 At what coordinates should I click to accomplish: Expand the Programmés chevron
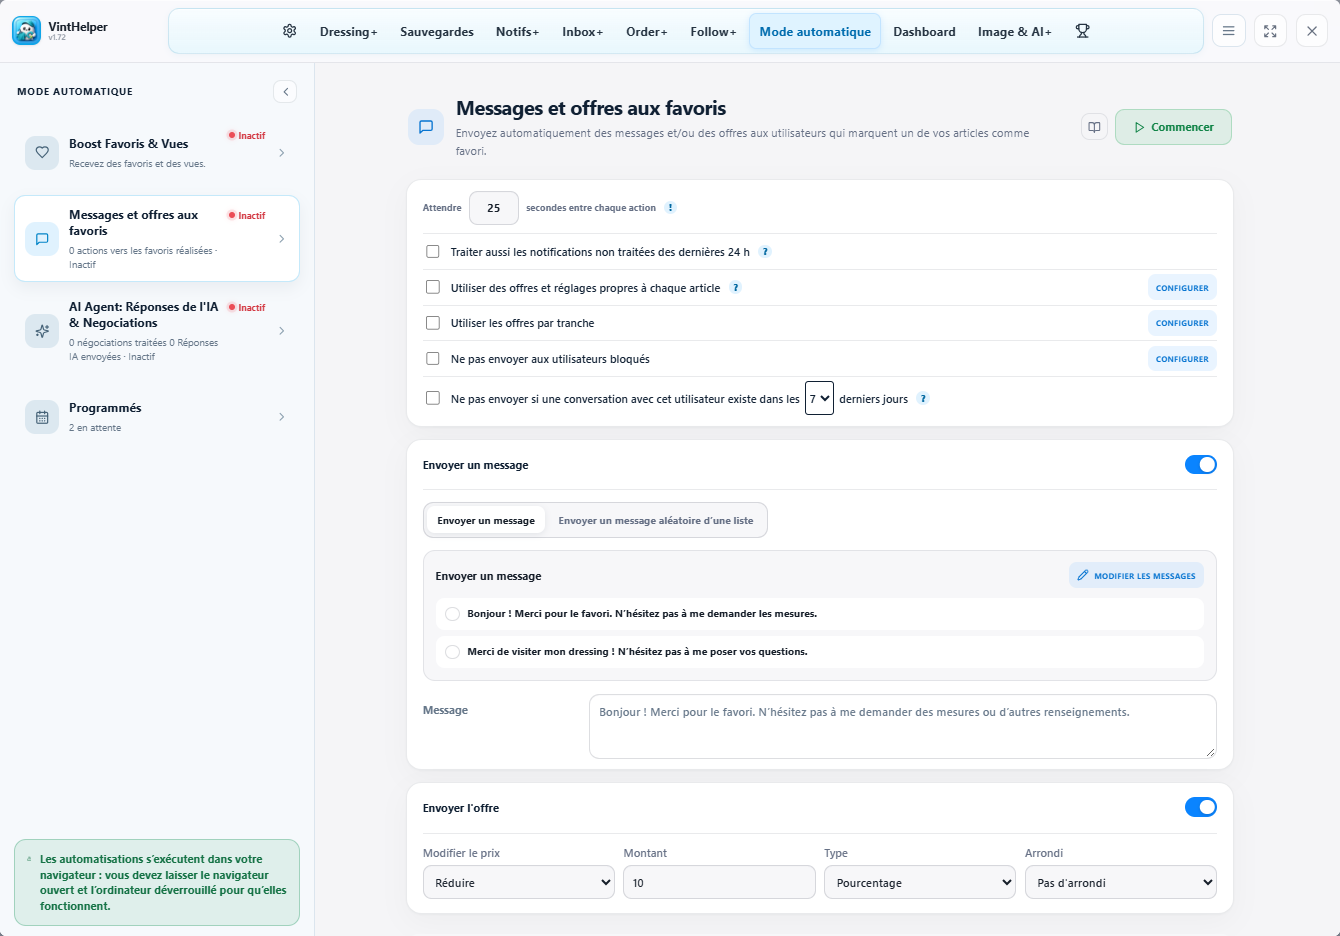coord(282,417)
